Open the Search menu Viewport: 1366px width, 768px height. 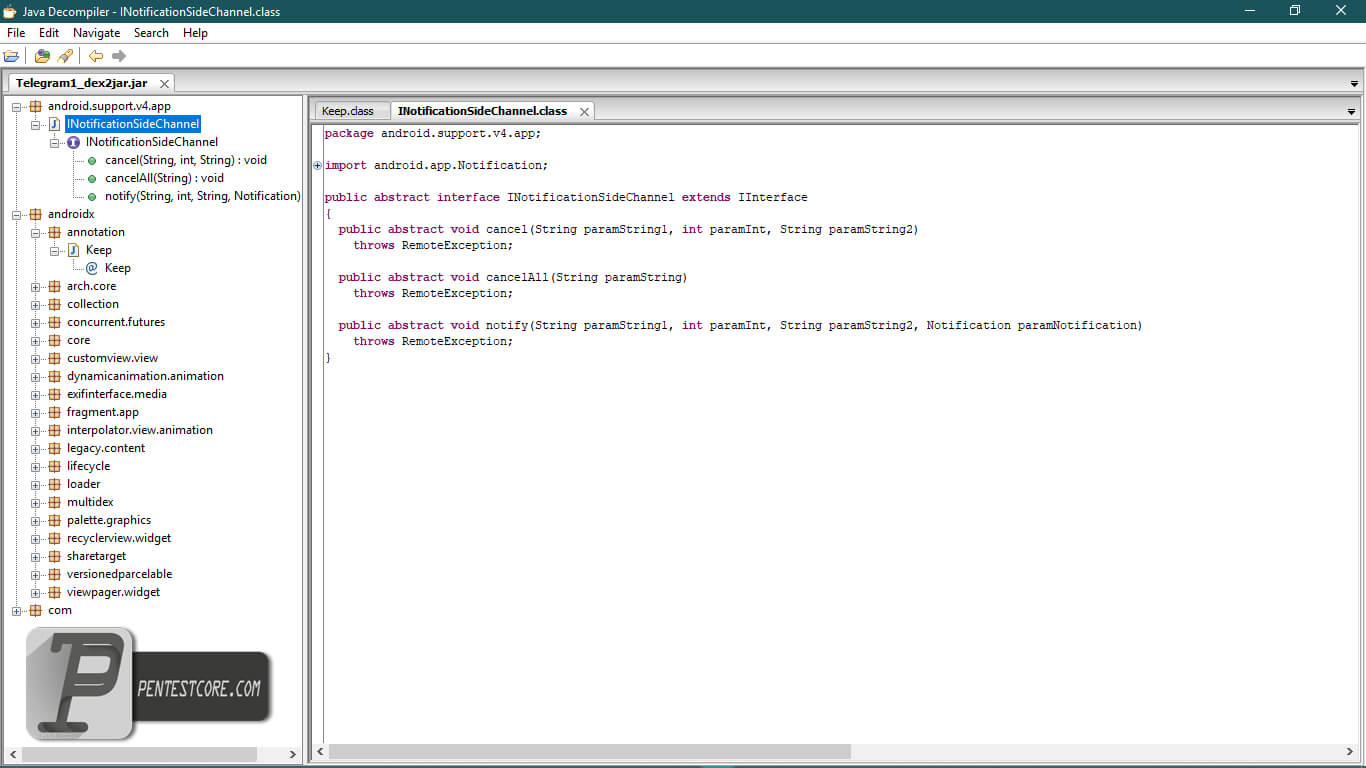coord(151,33)
